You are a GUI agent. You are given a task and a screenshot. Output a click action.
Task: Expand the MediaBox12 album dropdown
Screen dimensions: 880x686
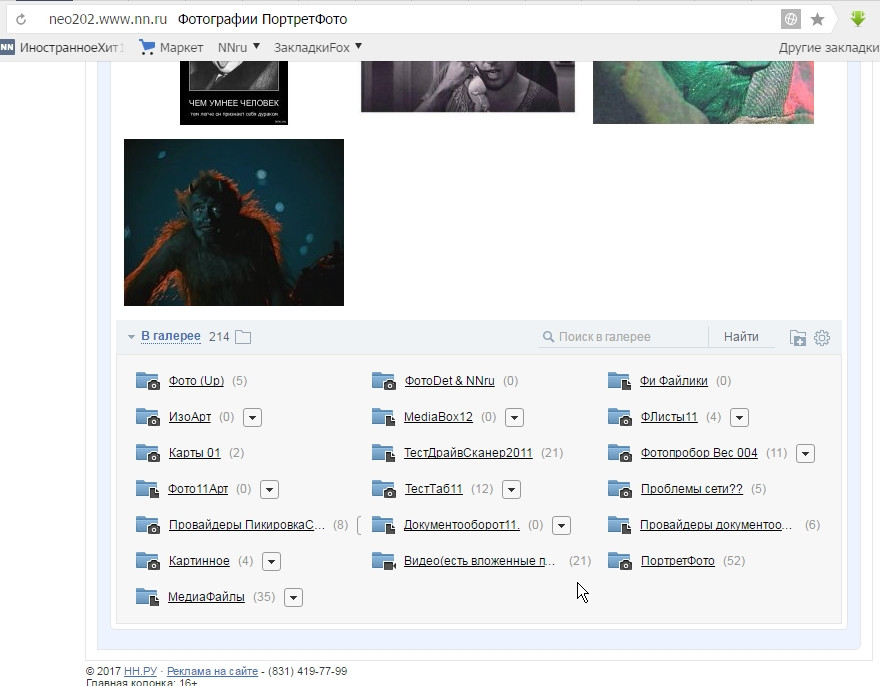(515, 417)
